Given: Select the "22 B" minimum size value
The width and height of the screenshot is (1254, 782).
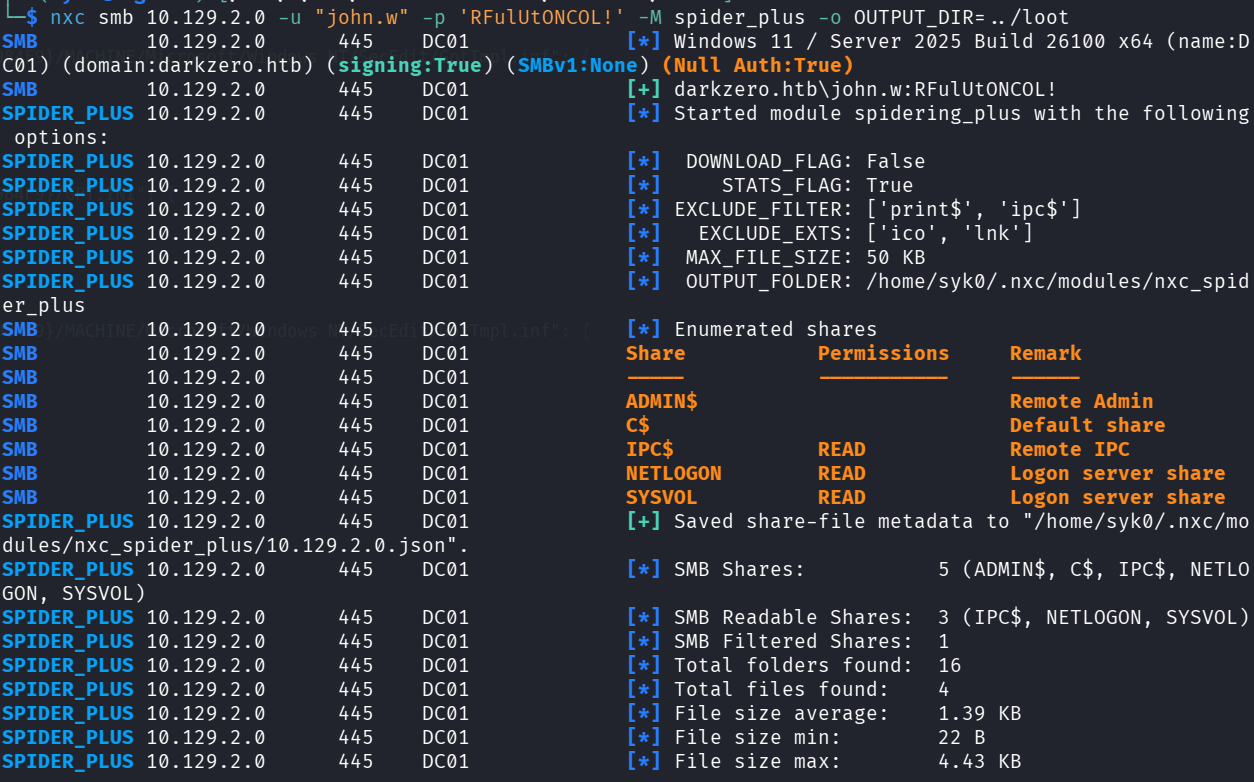Looking at the screenshot, I should (962, 737).
